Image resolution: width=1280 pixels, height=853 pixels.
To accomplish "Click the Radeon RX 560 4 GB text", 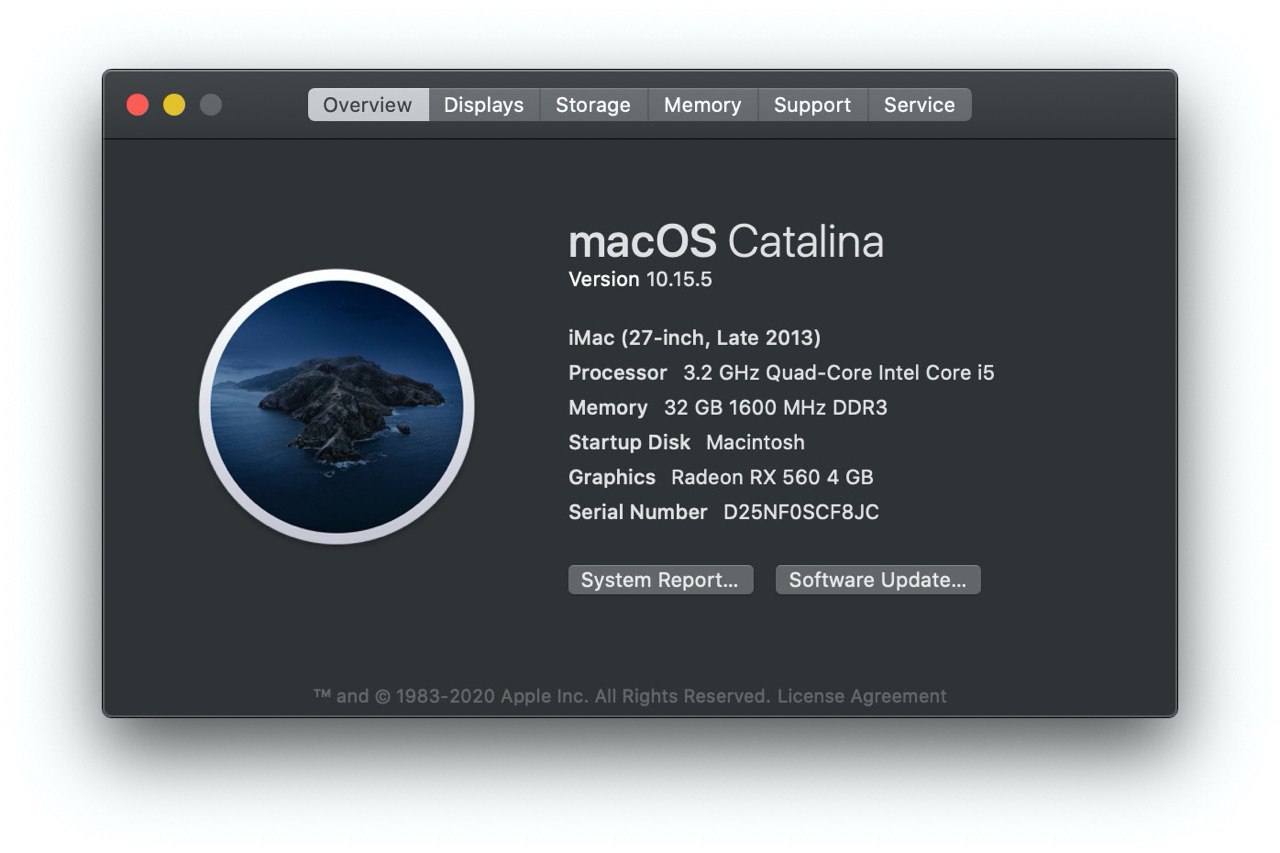I will pos(772,477).
